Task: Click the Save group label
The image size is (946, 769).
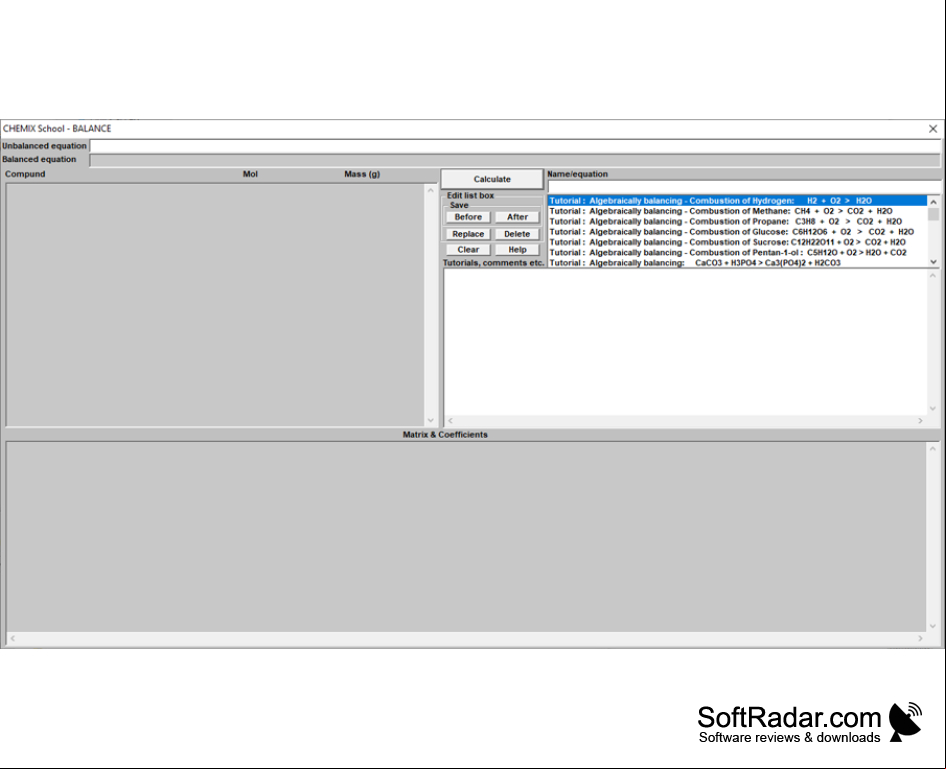Action: (459, 205)
